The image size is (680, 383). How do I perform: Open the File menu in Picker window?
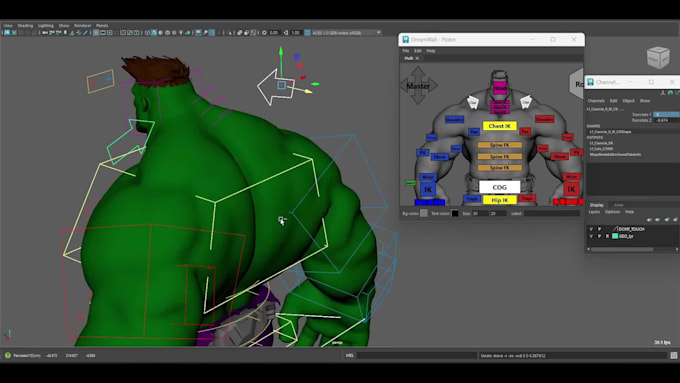tap(405, 51)
